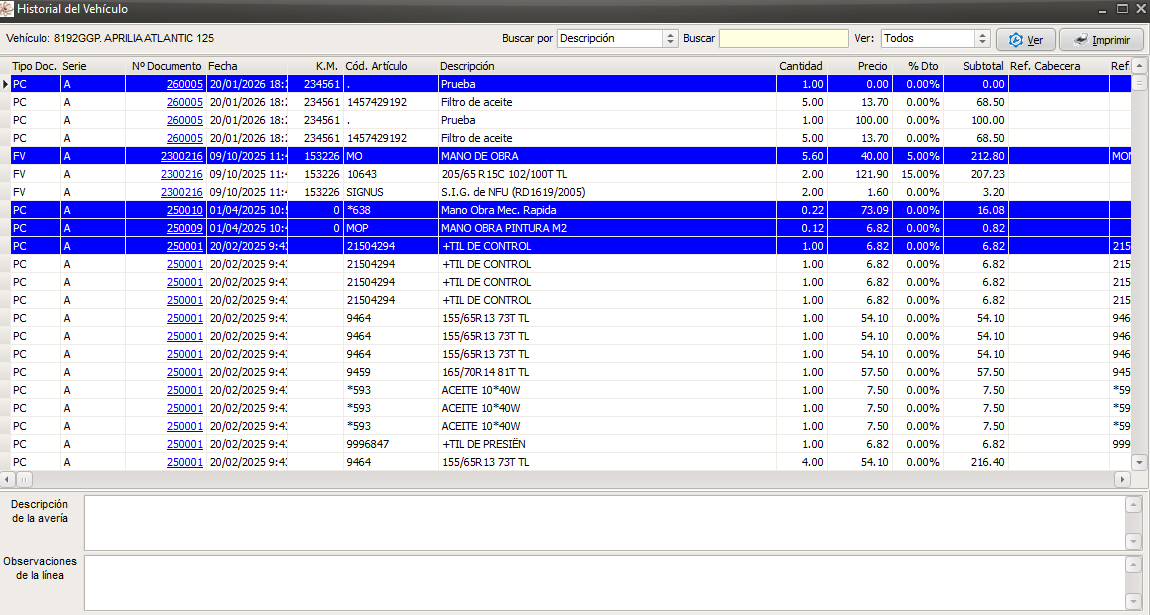Click the Imprimir print button
Screen dimensions: 1150x615
tap(1101, 40)
